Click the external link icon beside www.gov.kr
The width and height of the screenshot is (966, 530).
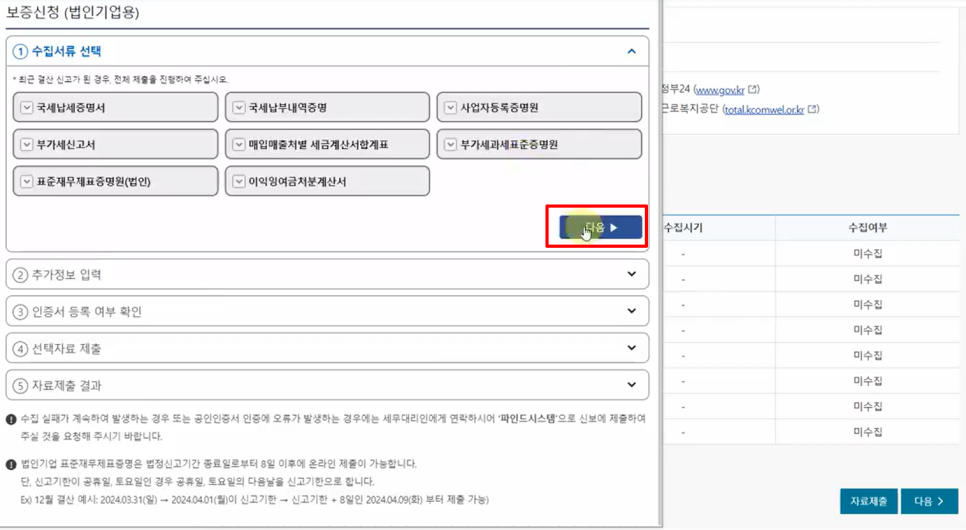click(754, 90)
